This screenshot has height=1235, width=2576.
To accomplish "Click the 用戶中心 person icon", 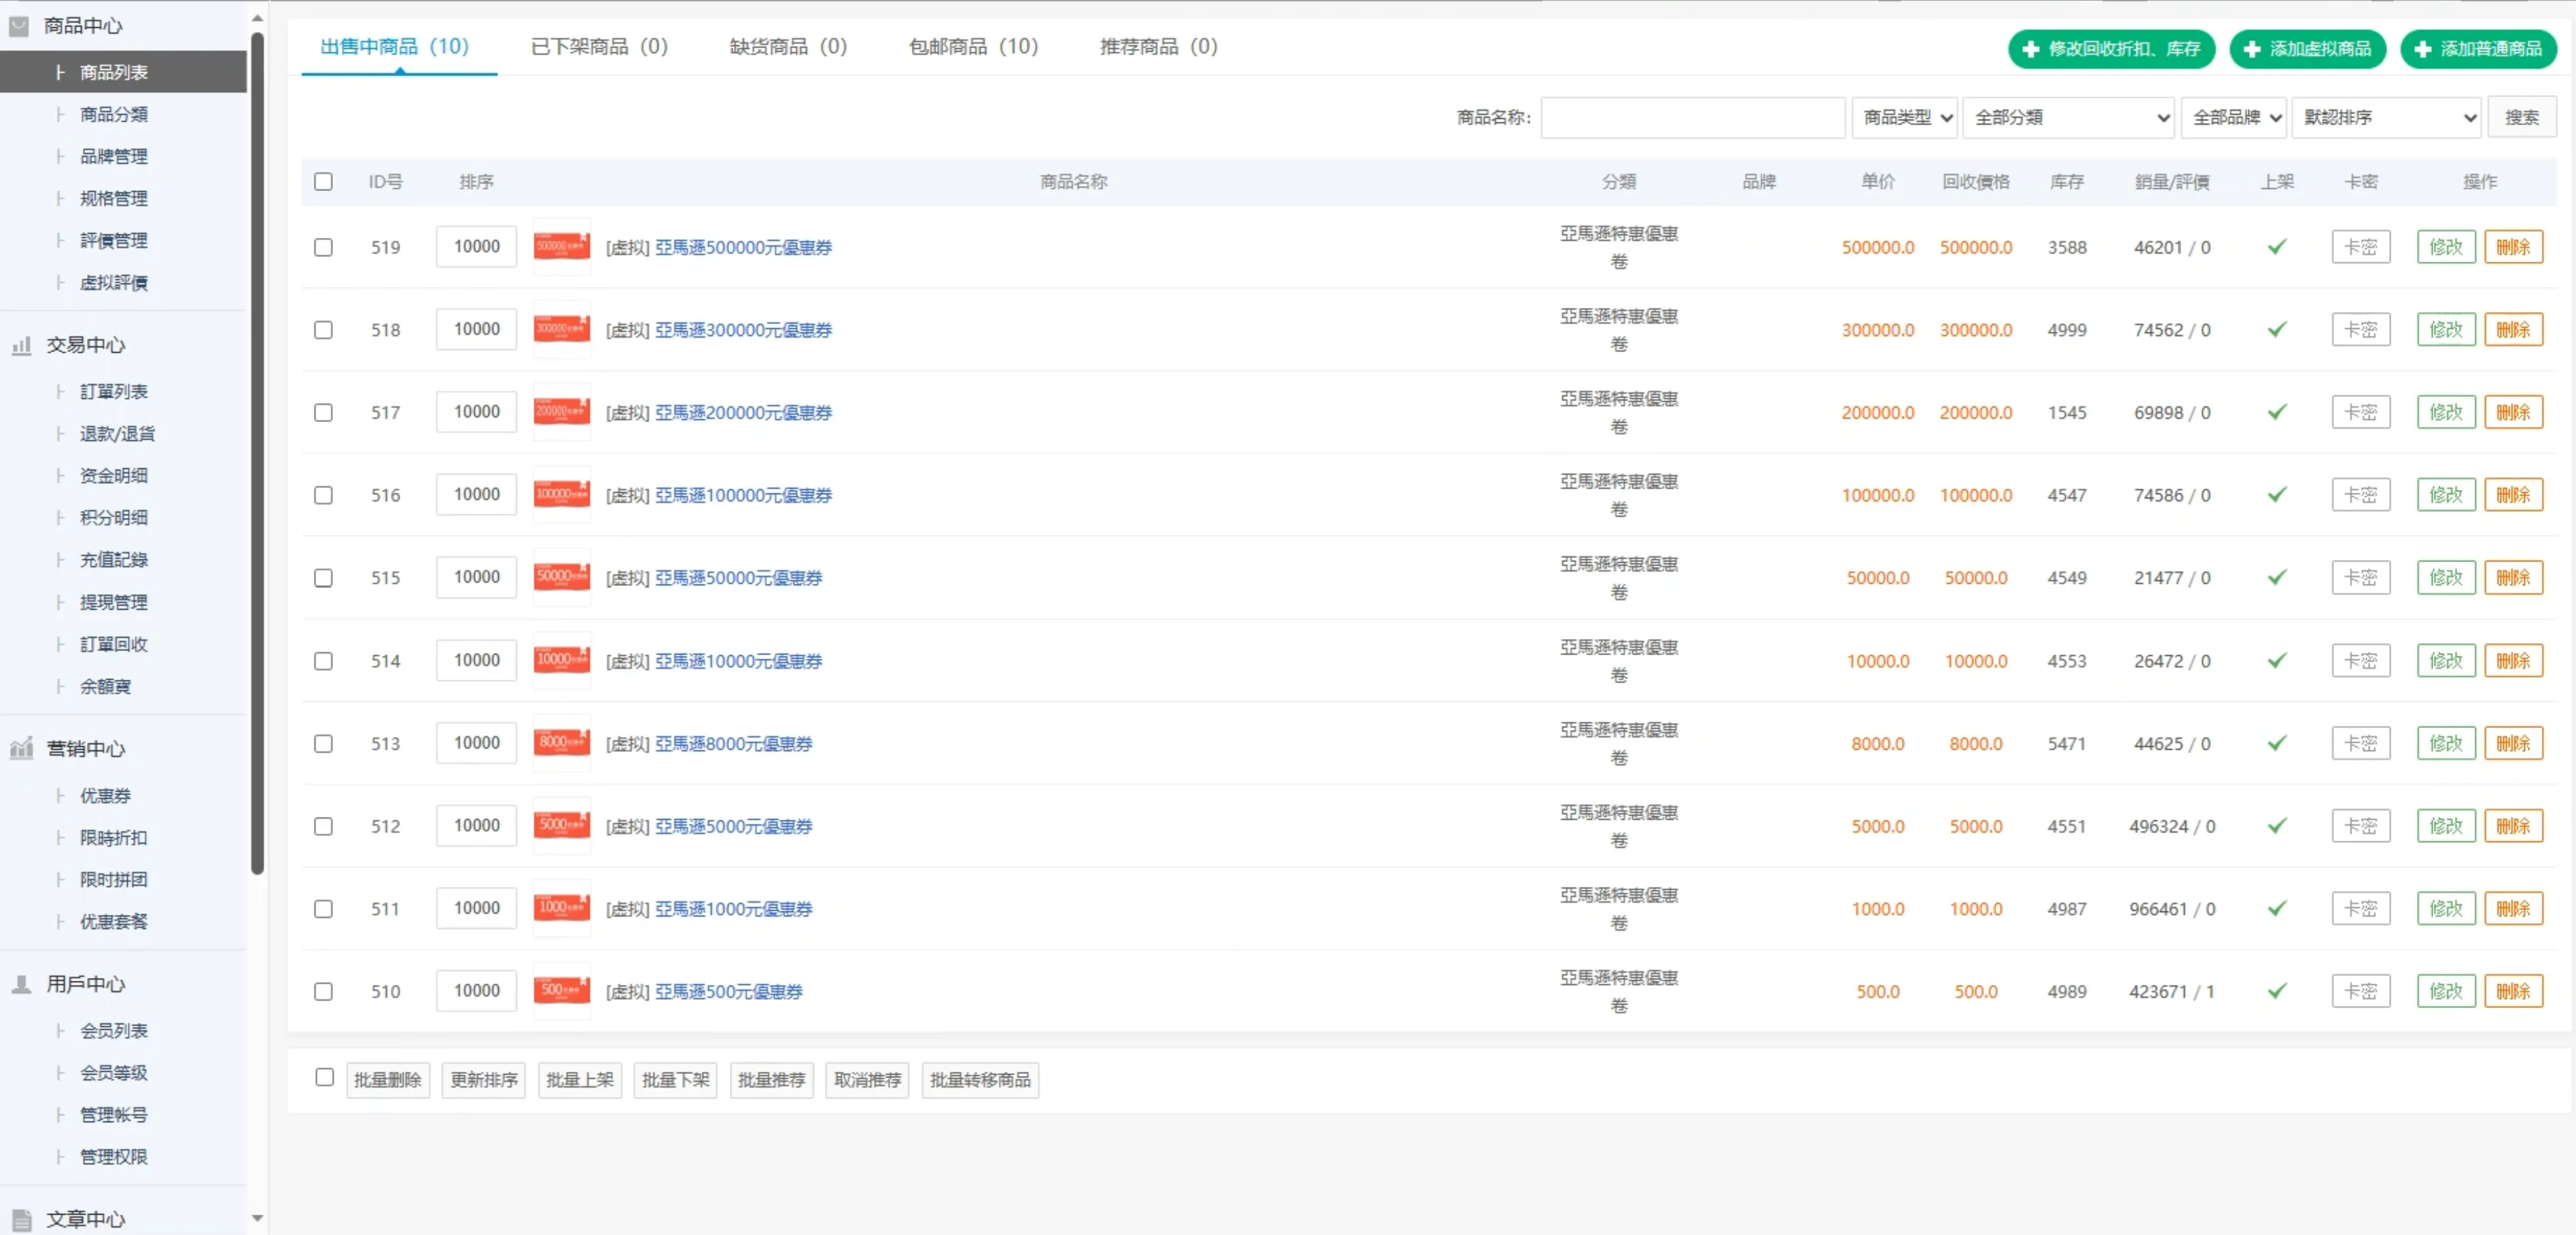I will point(21,984).
